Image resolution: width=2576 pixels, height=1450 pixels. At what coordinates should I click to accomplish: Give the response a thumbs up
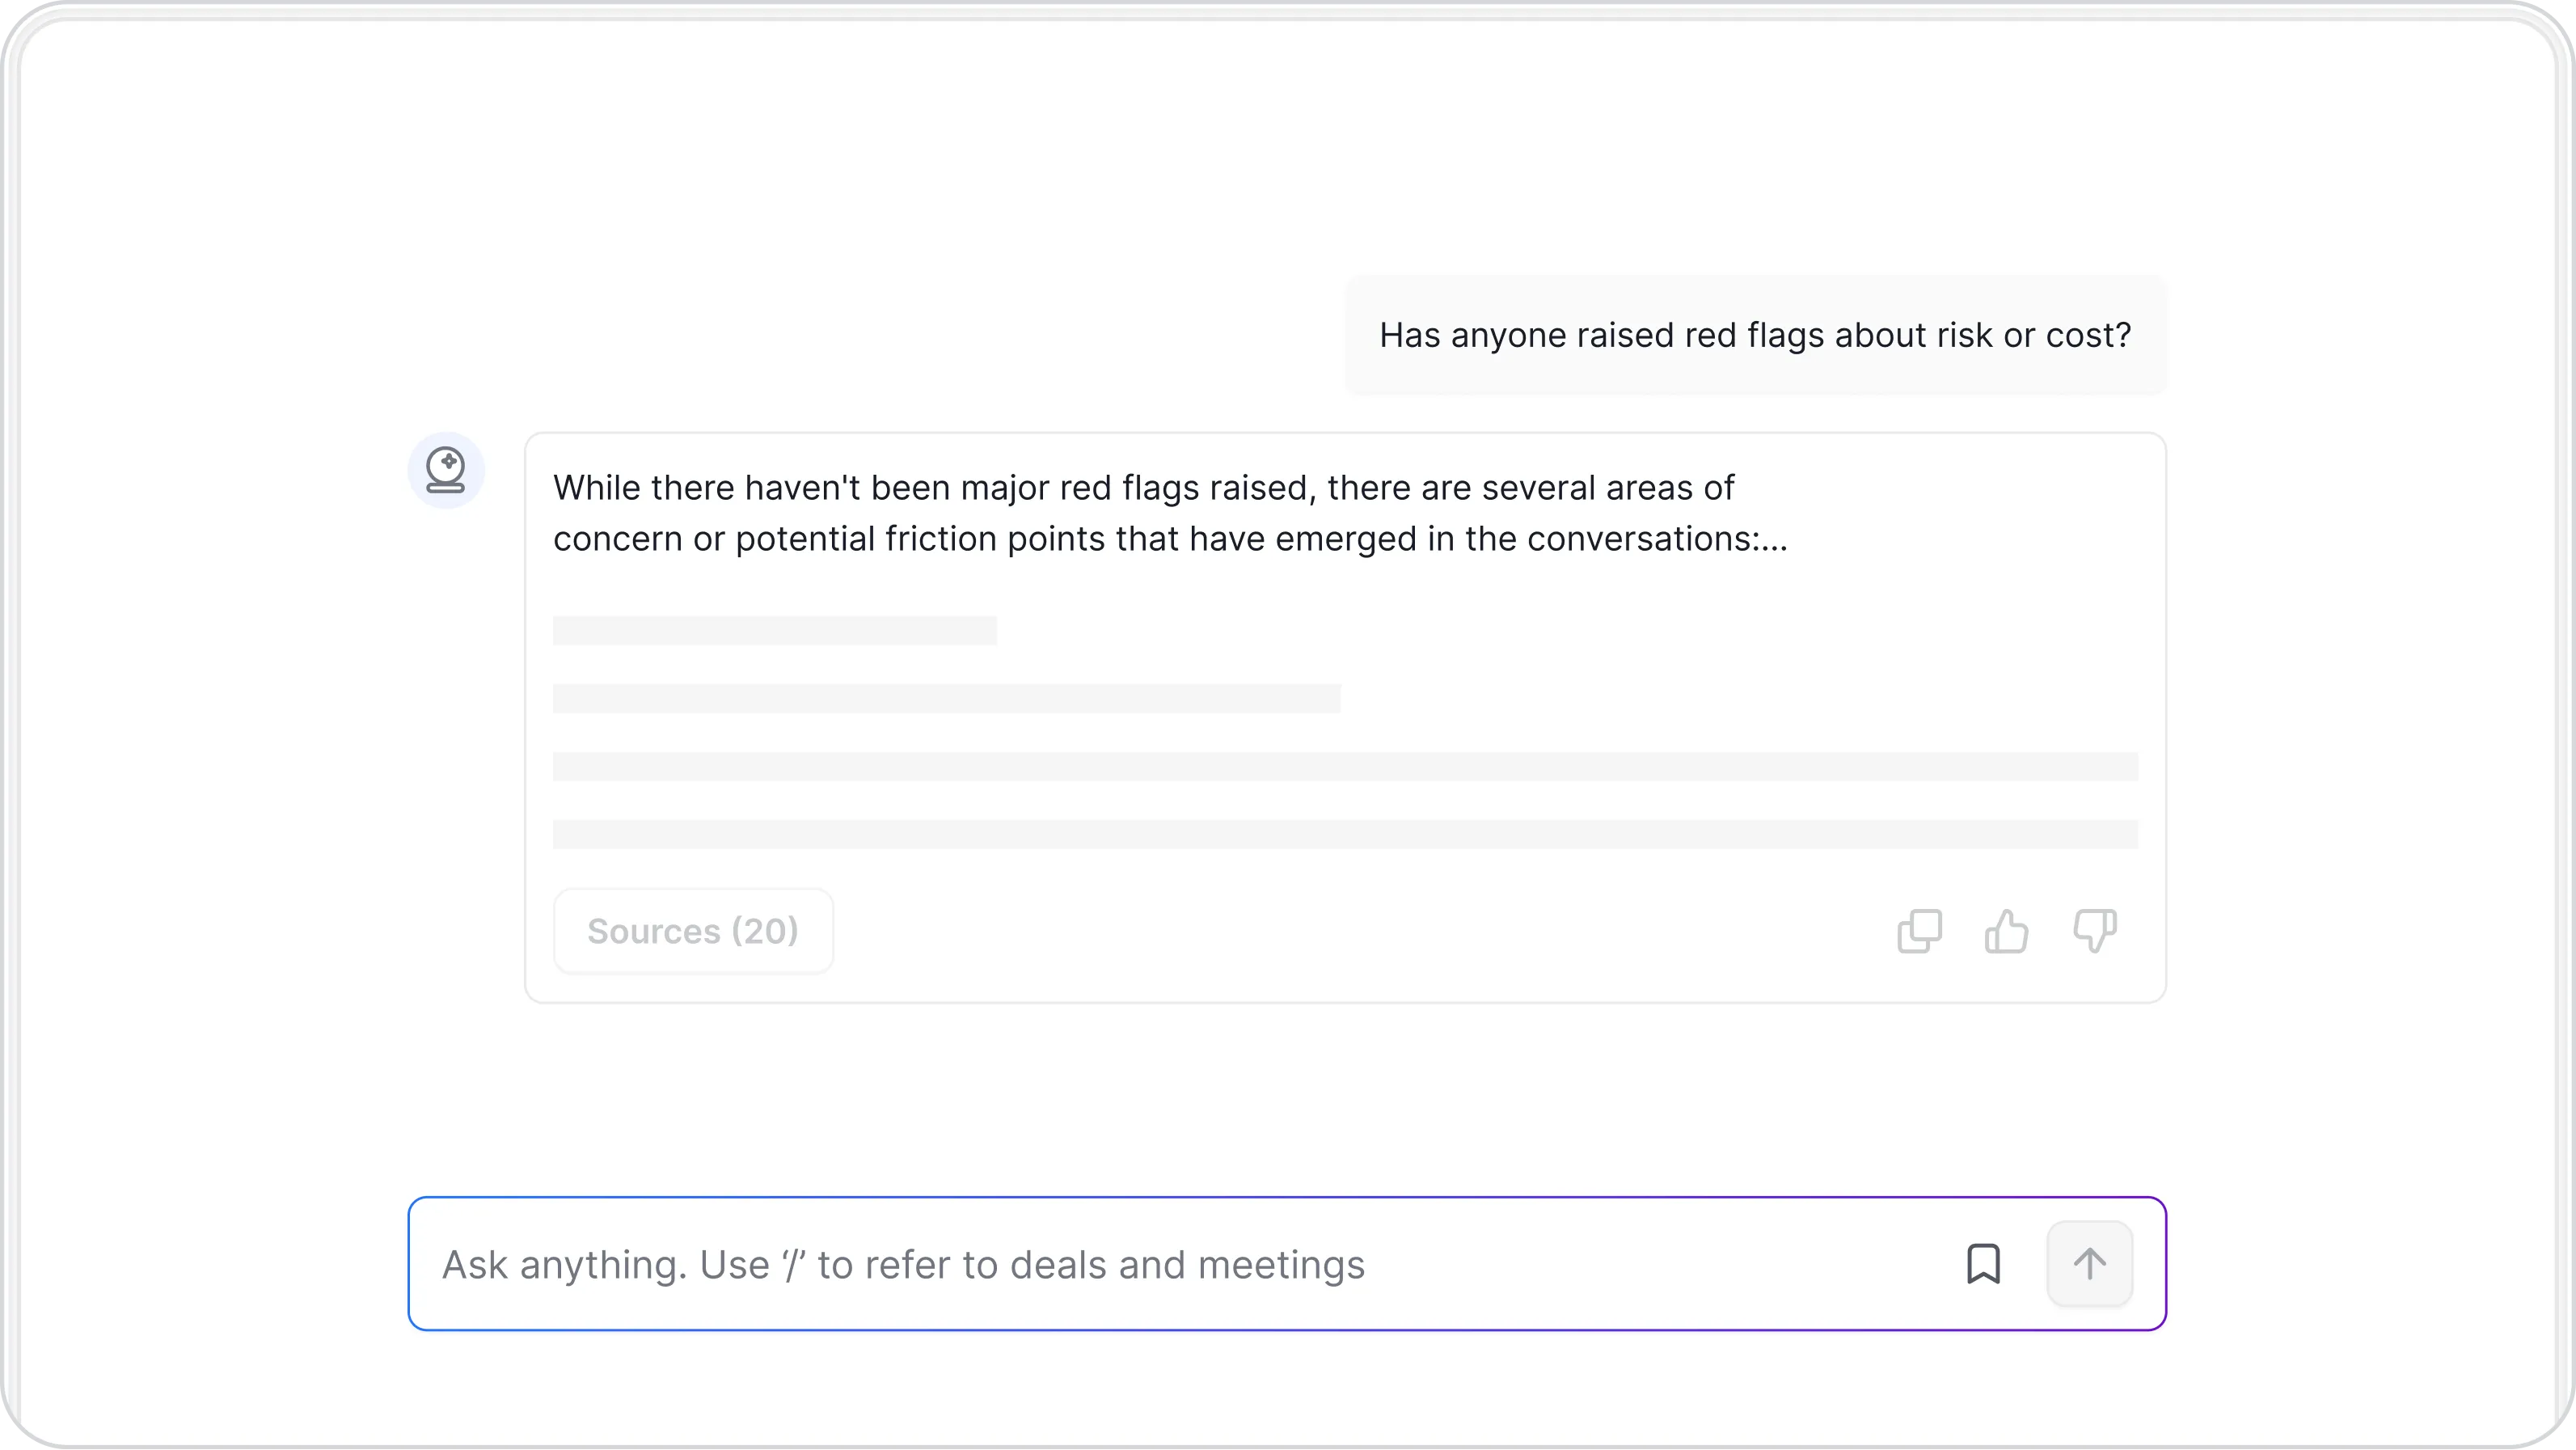tap(2006, 931)
